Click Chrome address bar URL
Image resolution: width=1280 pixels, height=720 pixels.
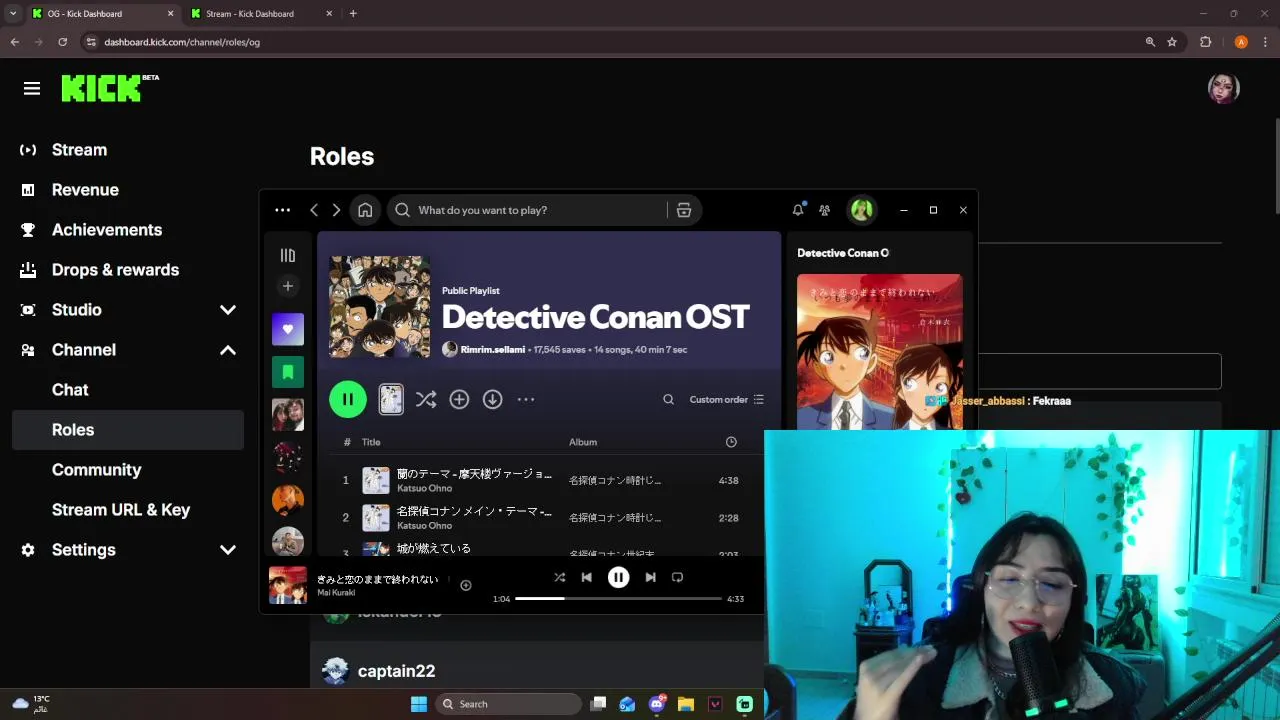click(x=182, y=42)
